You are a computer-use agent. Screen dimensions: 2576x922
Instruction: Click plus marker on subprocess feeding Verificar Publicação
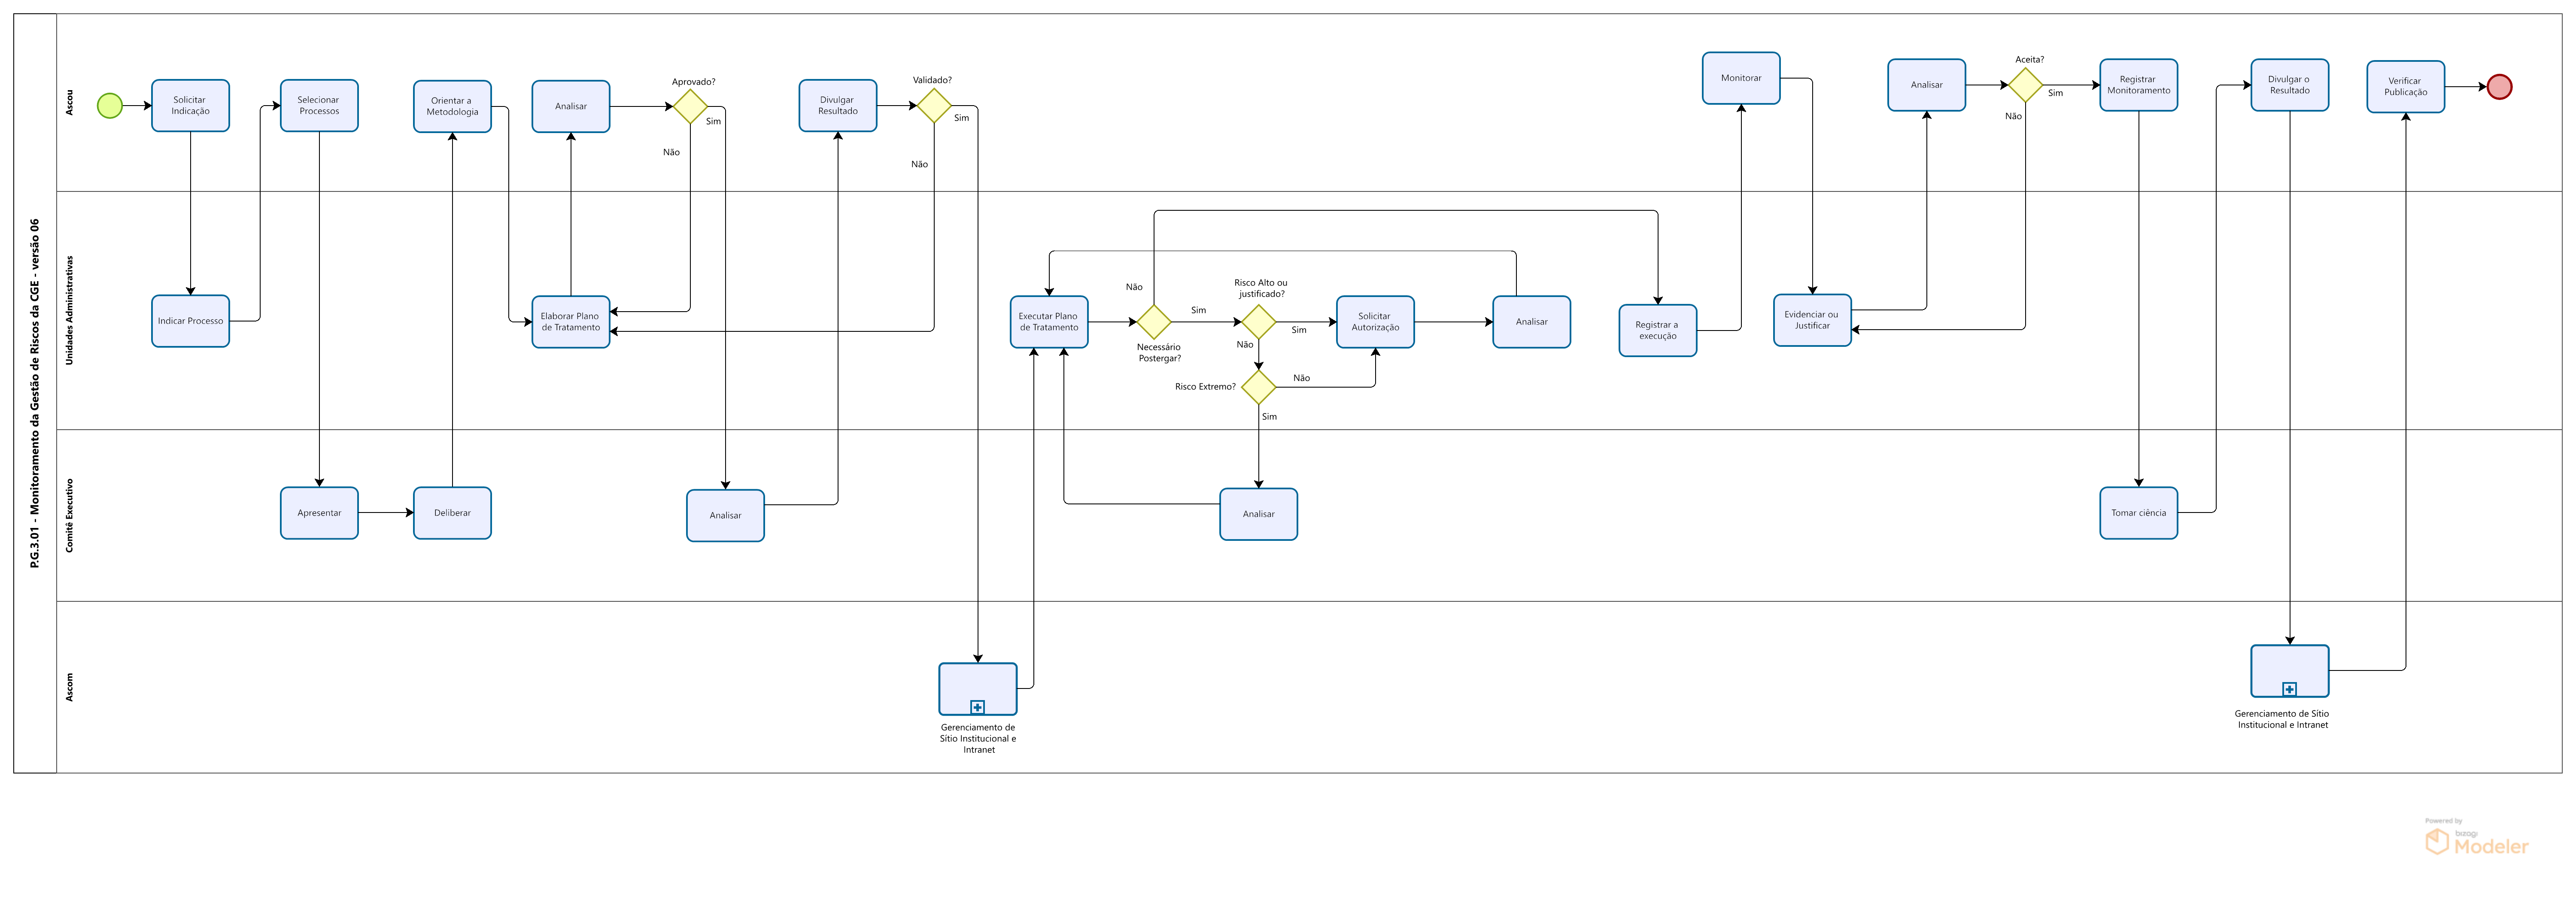pyautogui.click(x=2289, y=689)
